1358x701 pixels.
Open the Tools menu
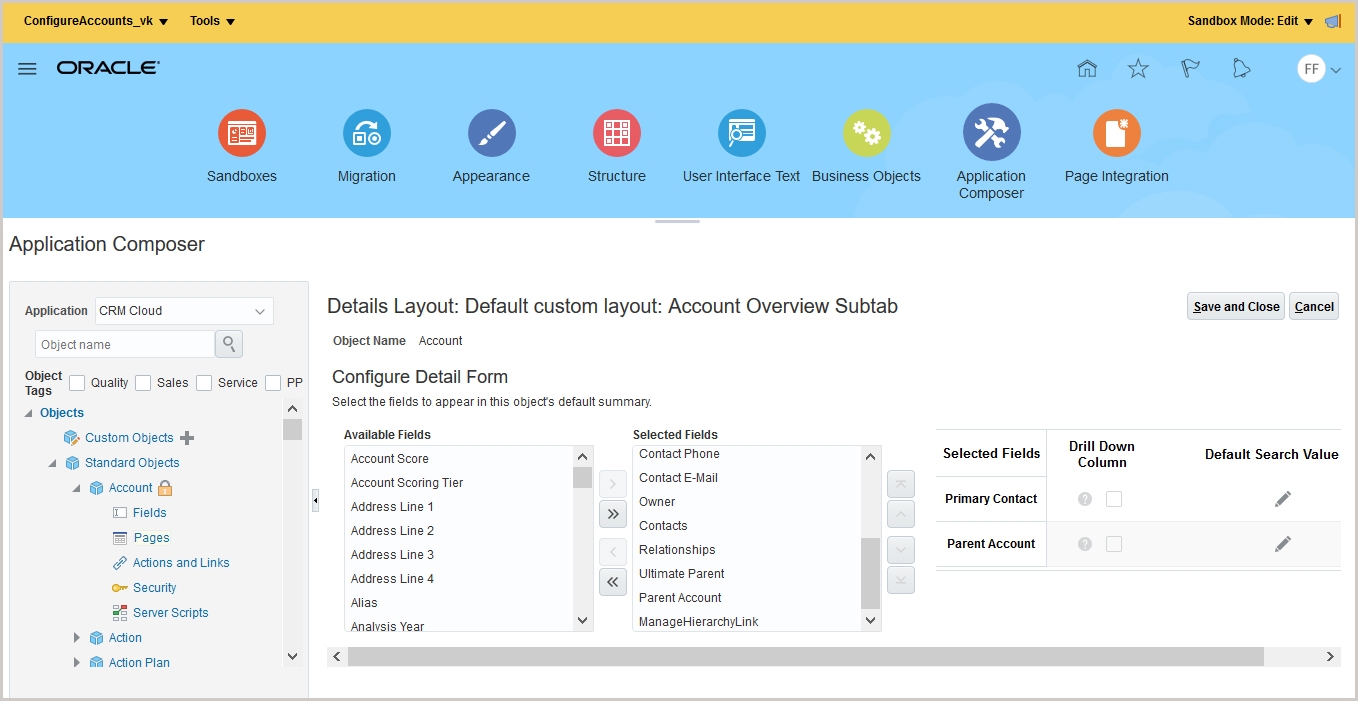211,20
